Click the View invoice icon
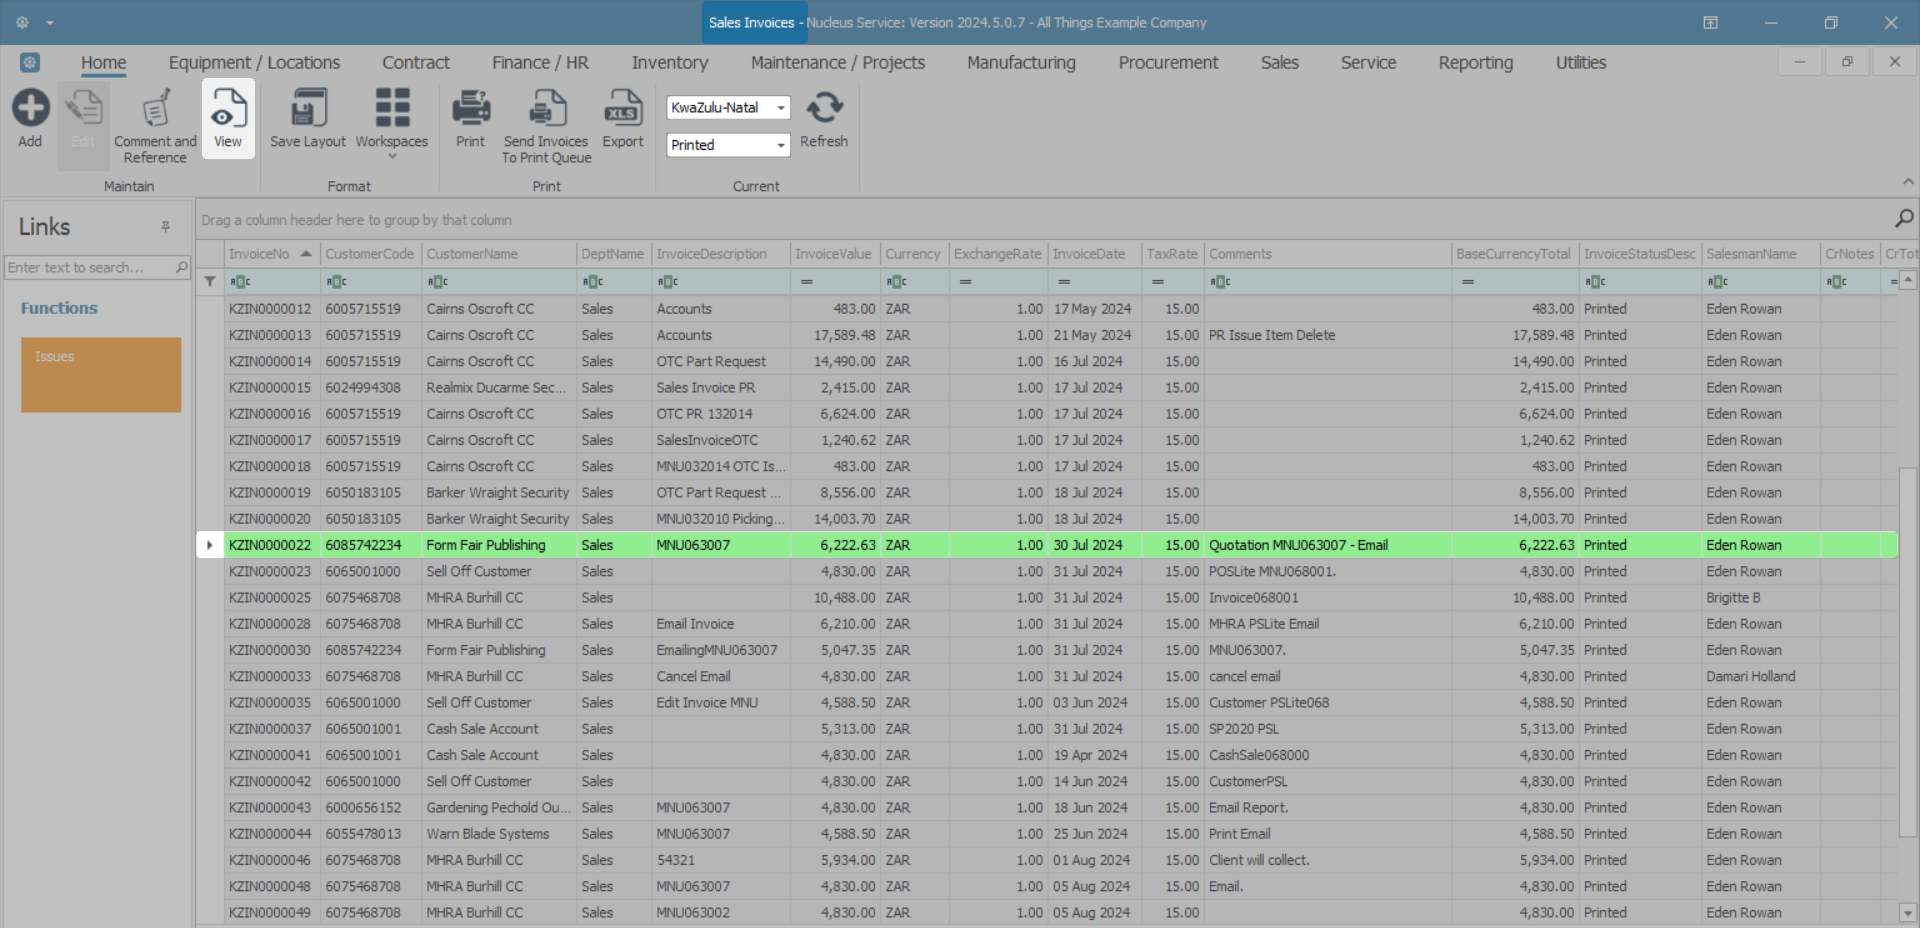This screenshot has width=1920, height=928. pos(228,109)
